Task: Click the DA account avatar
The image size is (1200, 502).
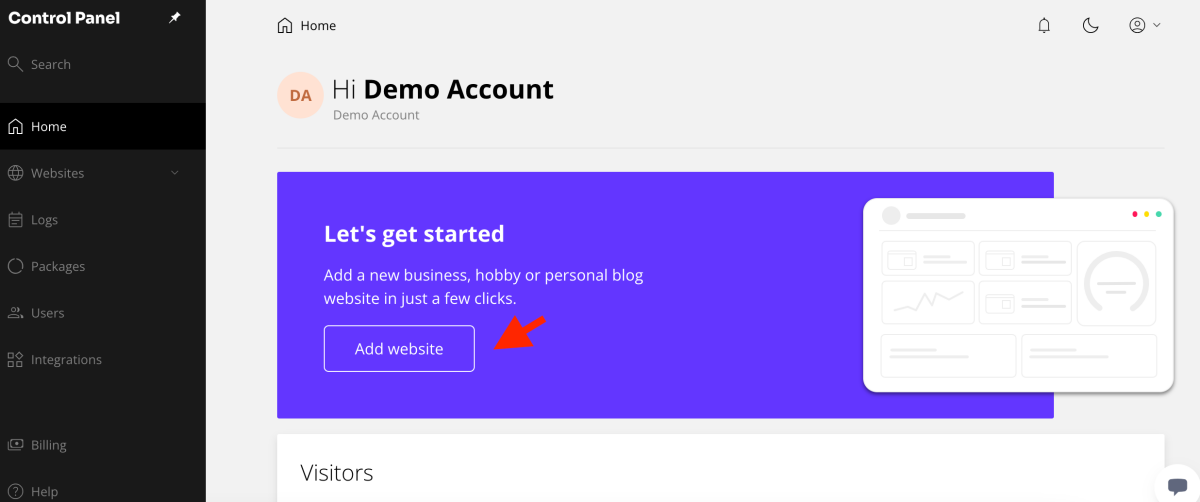Action: (300, 96)
